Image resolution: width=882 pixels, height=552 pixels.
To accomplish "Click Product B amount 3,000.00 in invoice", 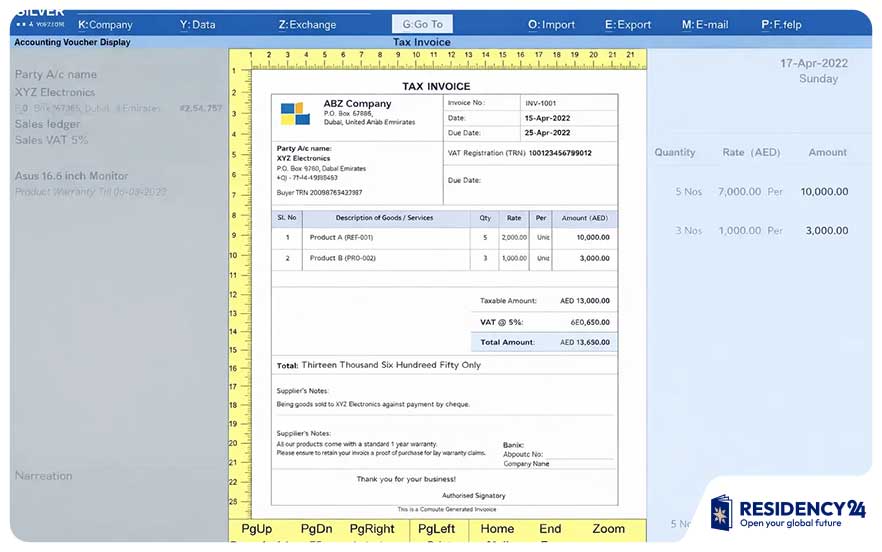I will [595, 258].
